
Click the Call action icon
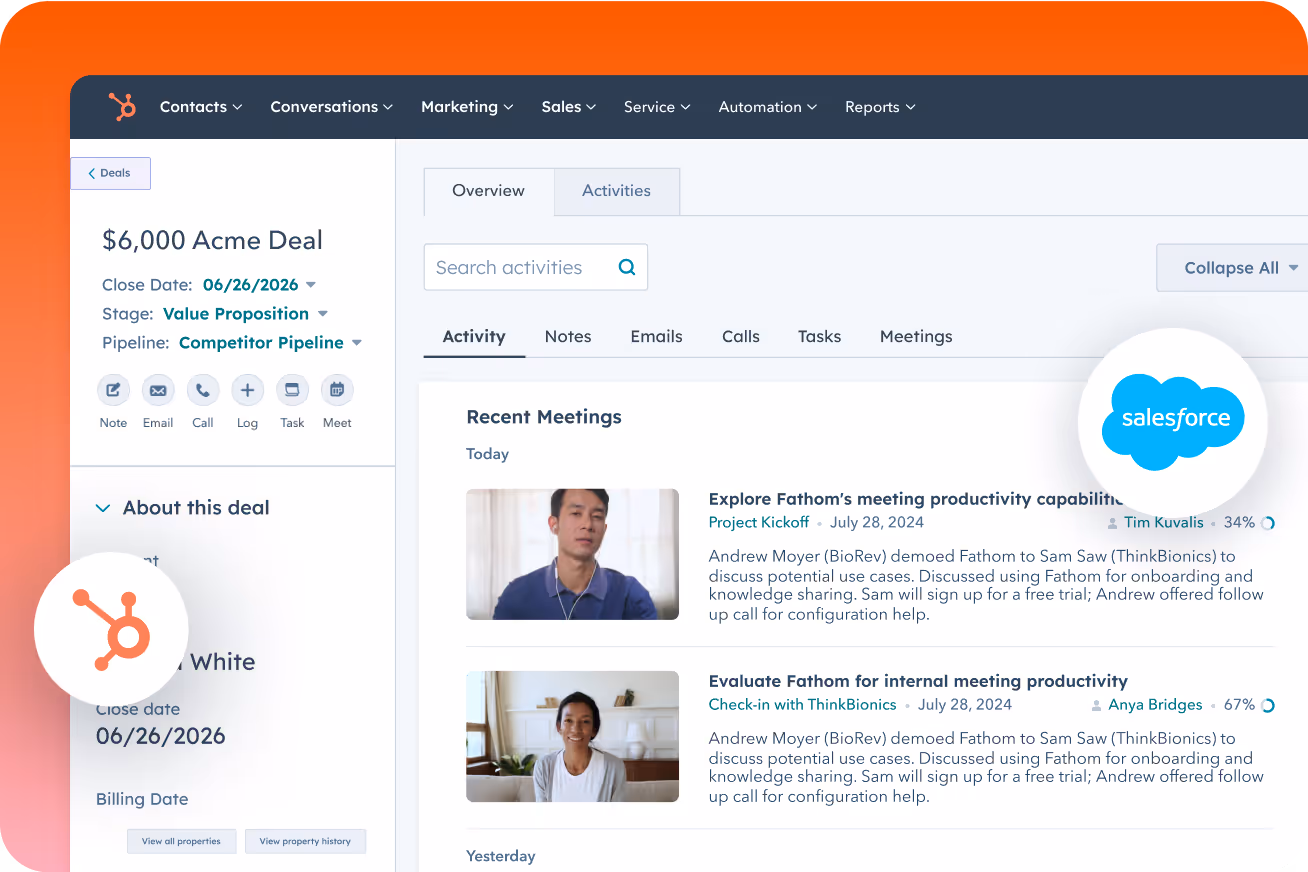203,390
